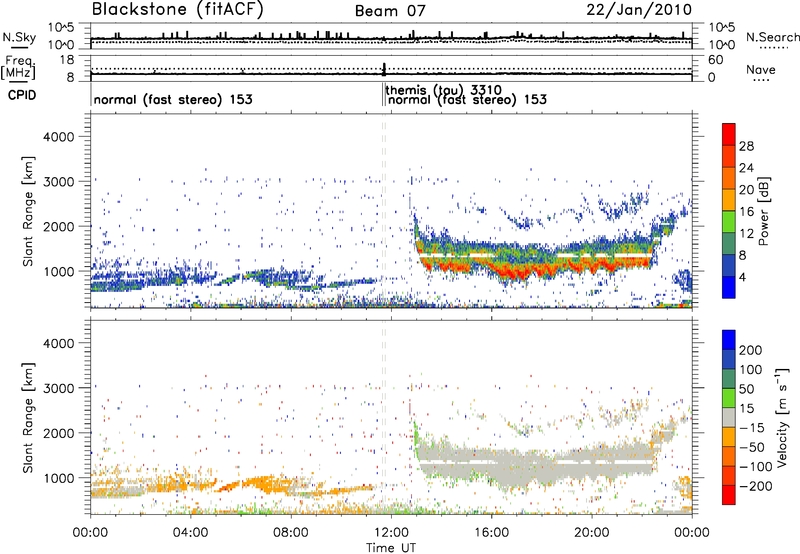Click the first 'normal (fast stereo) 153' label
The image size is (800, 554).
(173, 99)
